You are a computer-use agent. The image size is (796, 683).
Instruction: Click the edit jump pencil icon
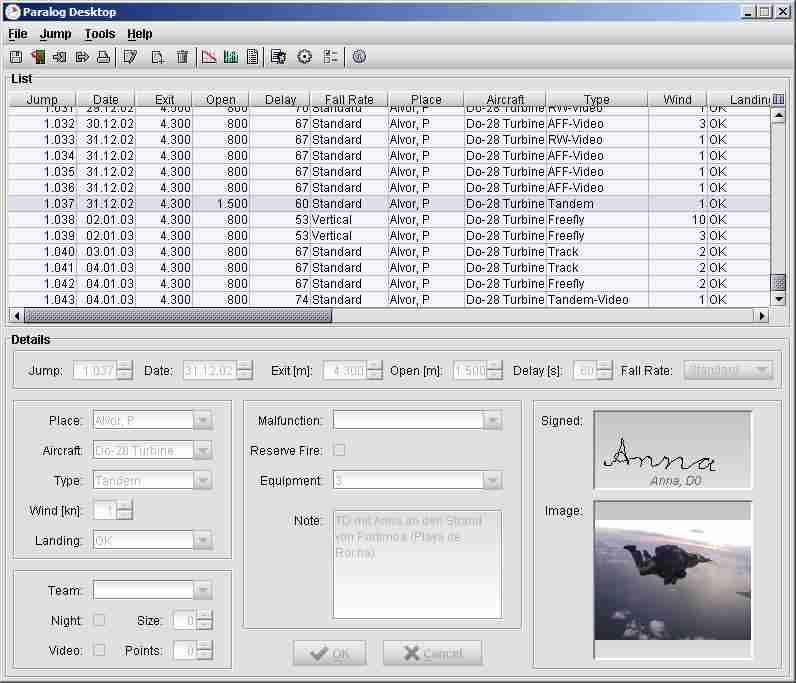(x=130, y=57)
